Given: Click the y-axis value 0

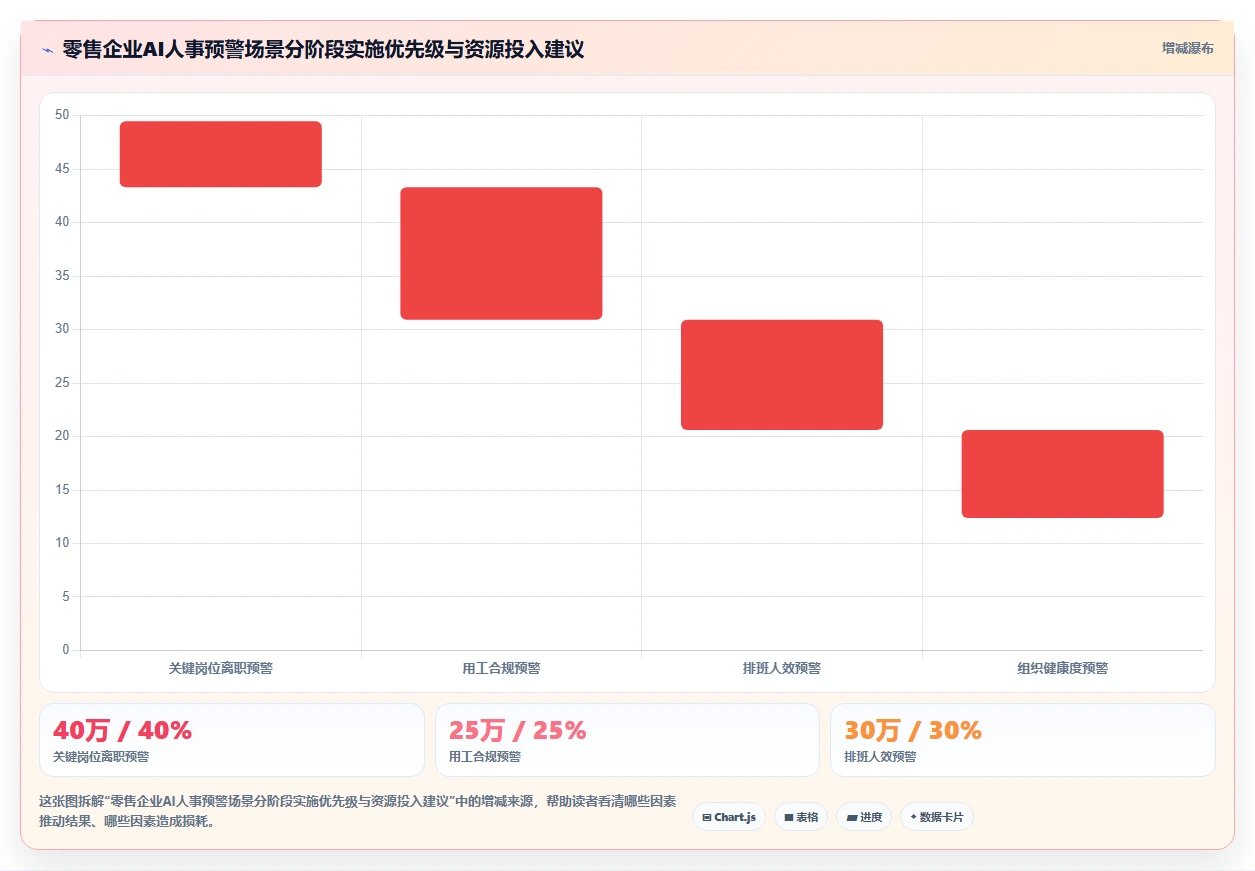Looking at the screenshot, I should tap(66, 650).
